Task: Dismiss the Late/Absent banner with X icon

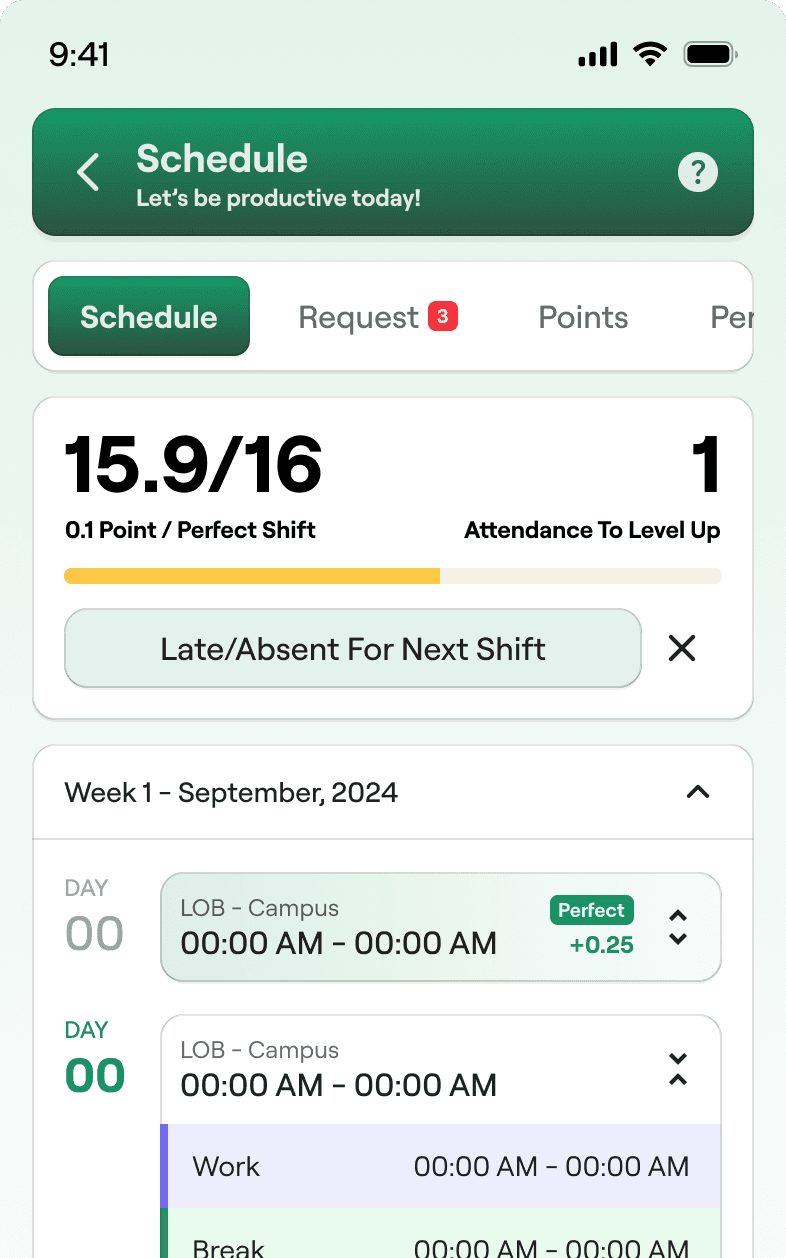Action: [x=682, y=648]
